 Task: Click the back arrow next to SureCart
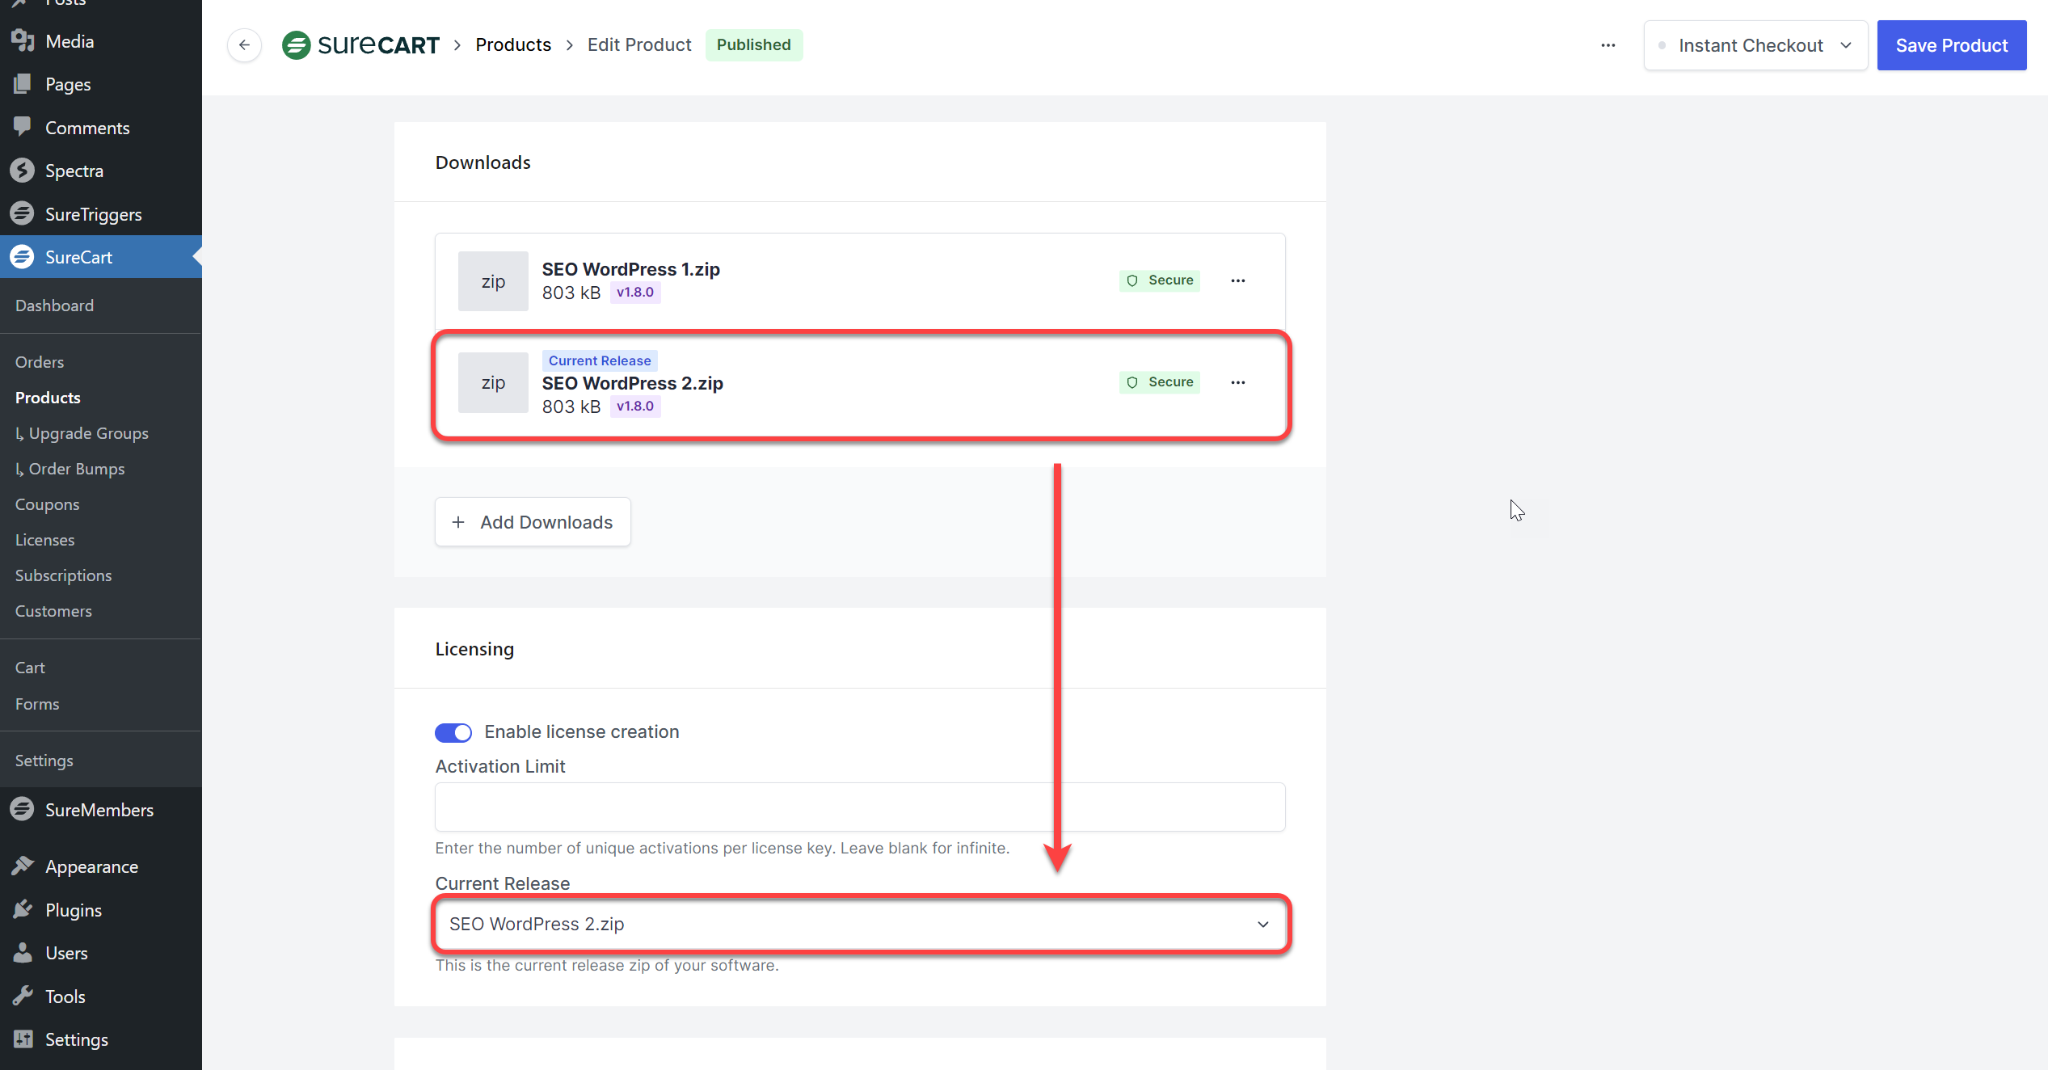[x=244, y=45]
